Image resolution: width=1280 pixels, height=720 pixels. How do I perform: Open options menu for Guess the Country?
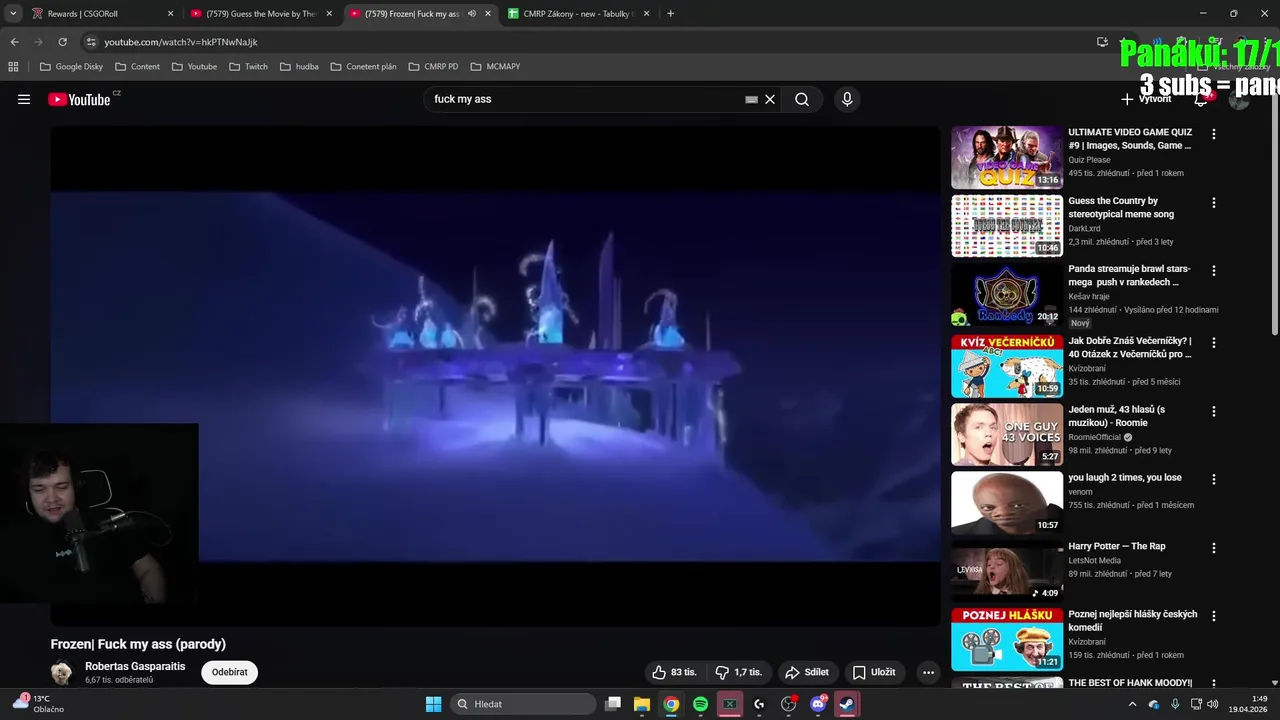pos(1214,203)
